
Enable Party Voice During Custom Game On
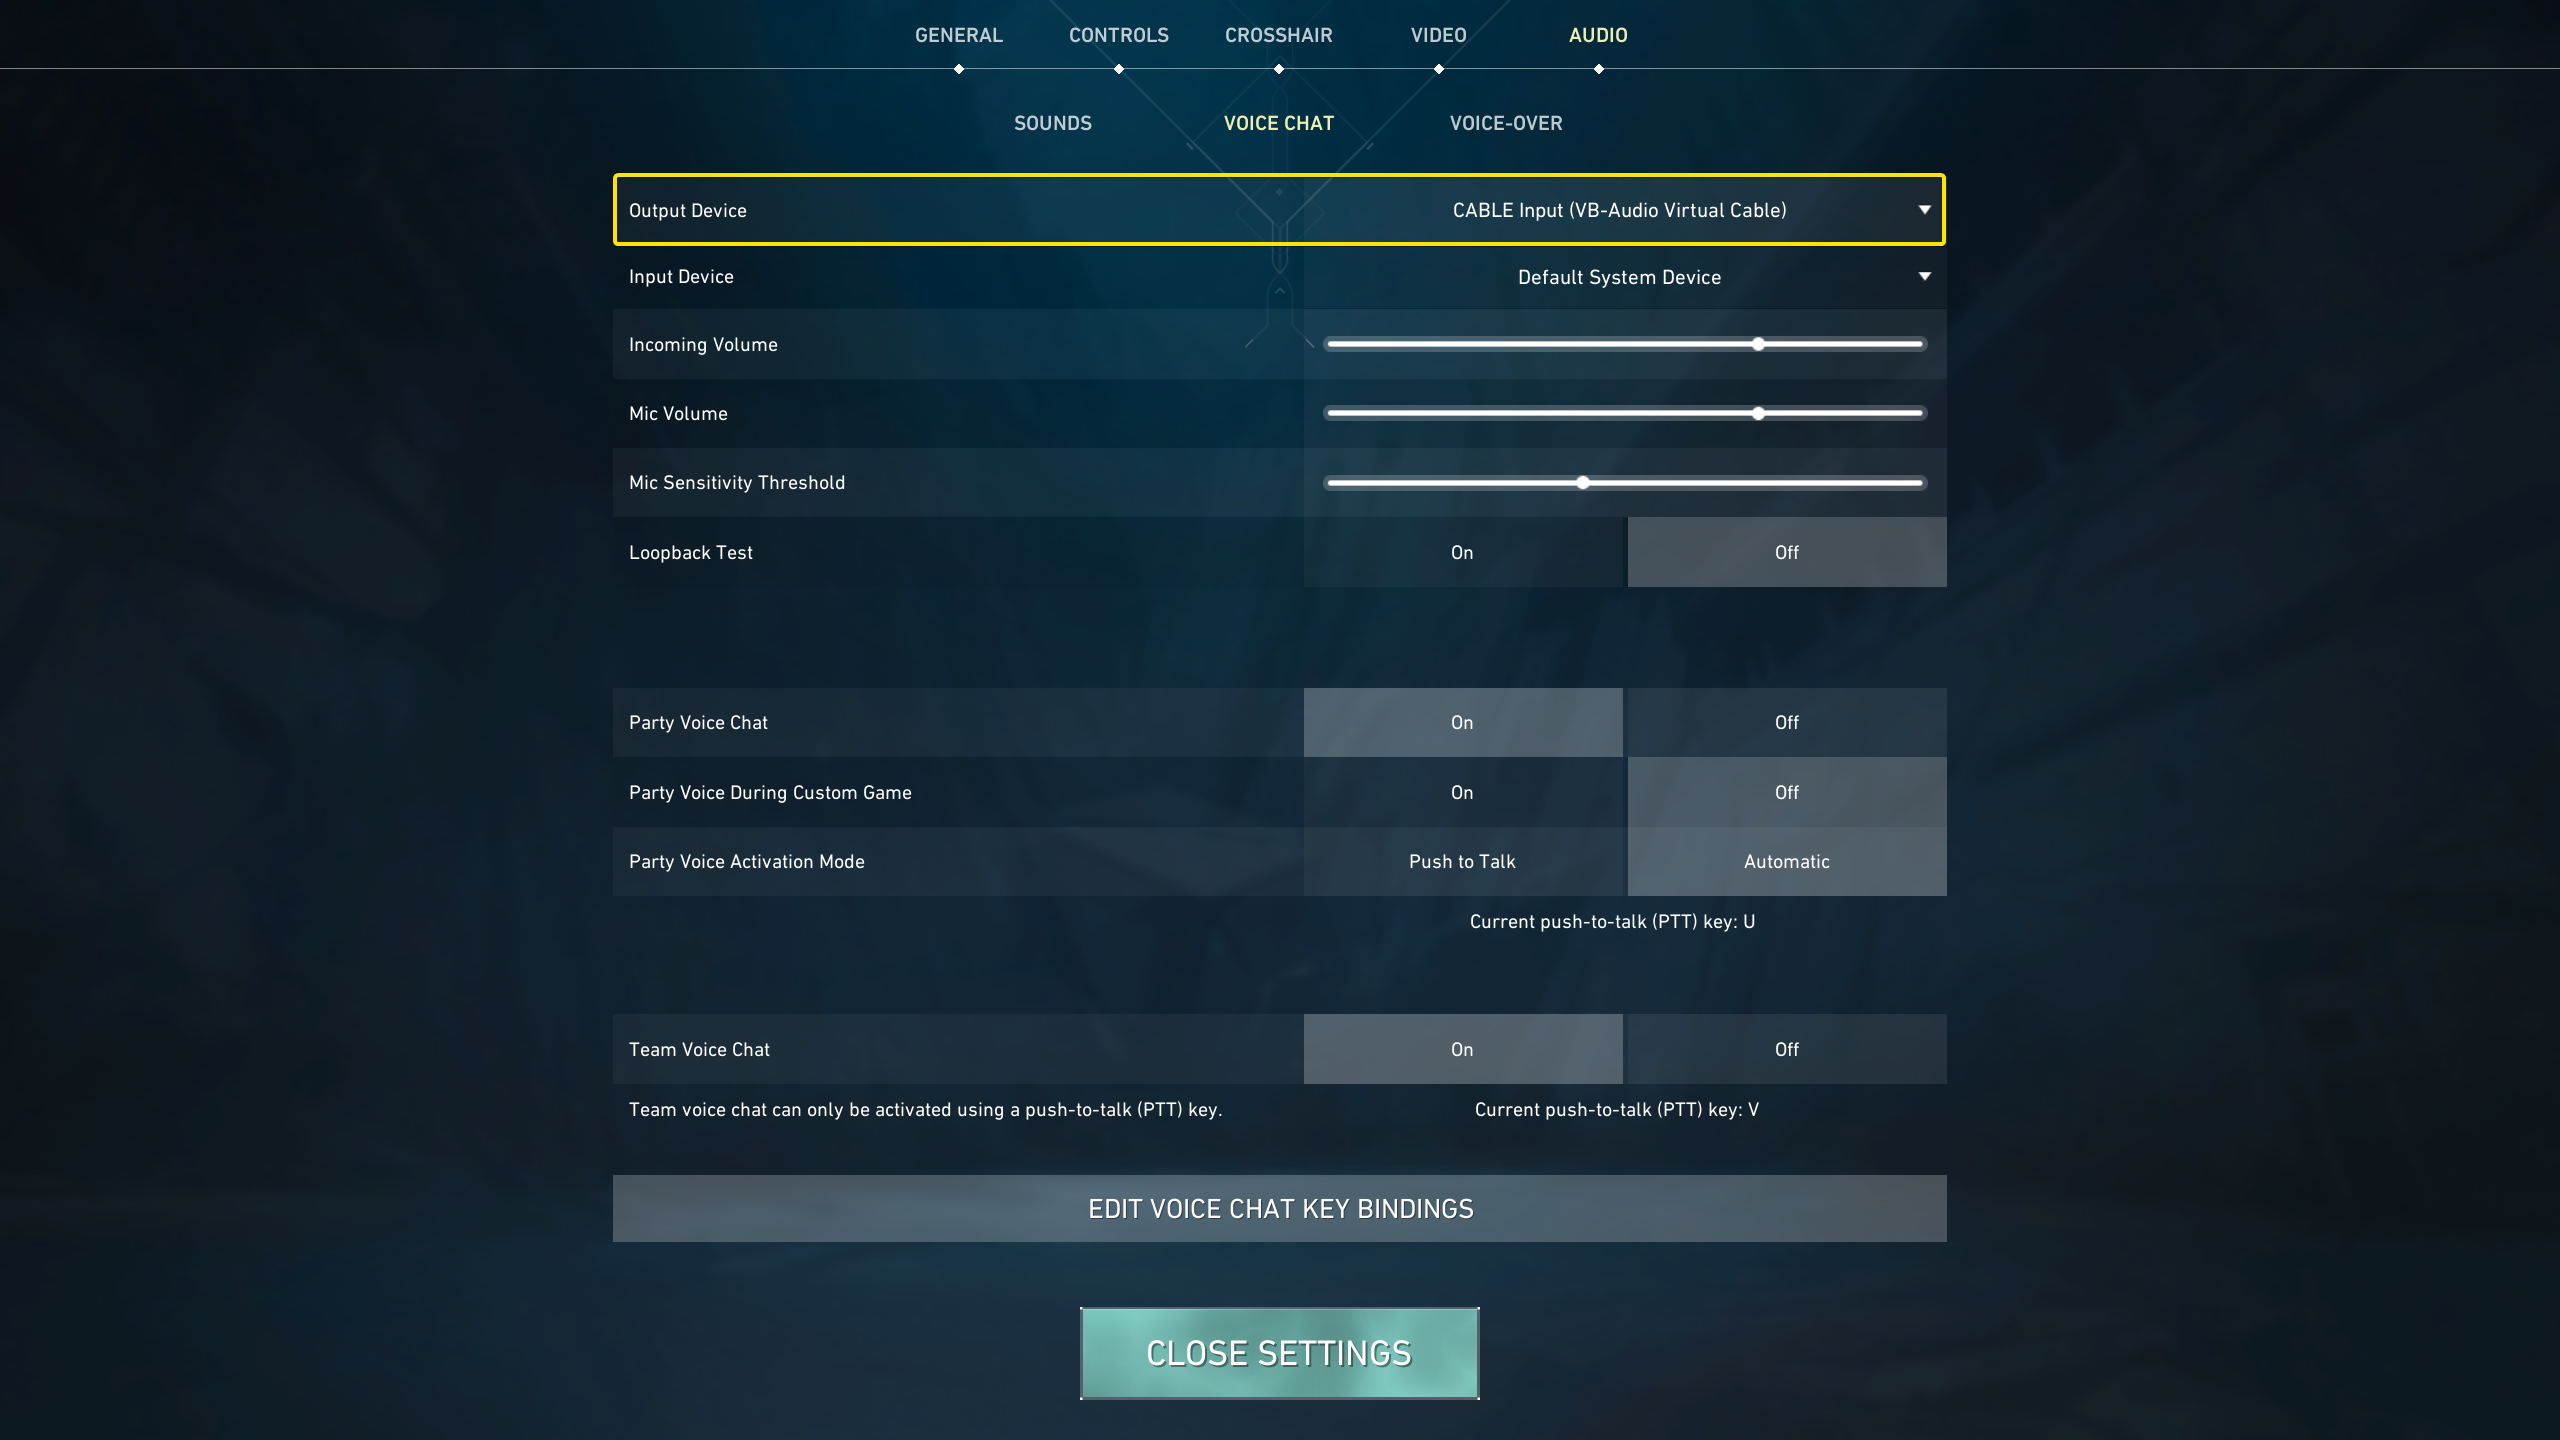[x=1463, y=791]
